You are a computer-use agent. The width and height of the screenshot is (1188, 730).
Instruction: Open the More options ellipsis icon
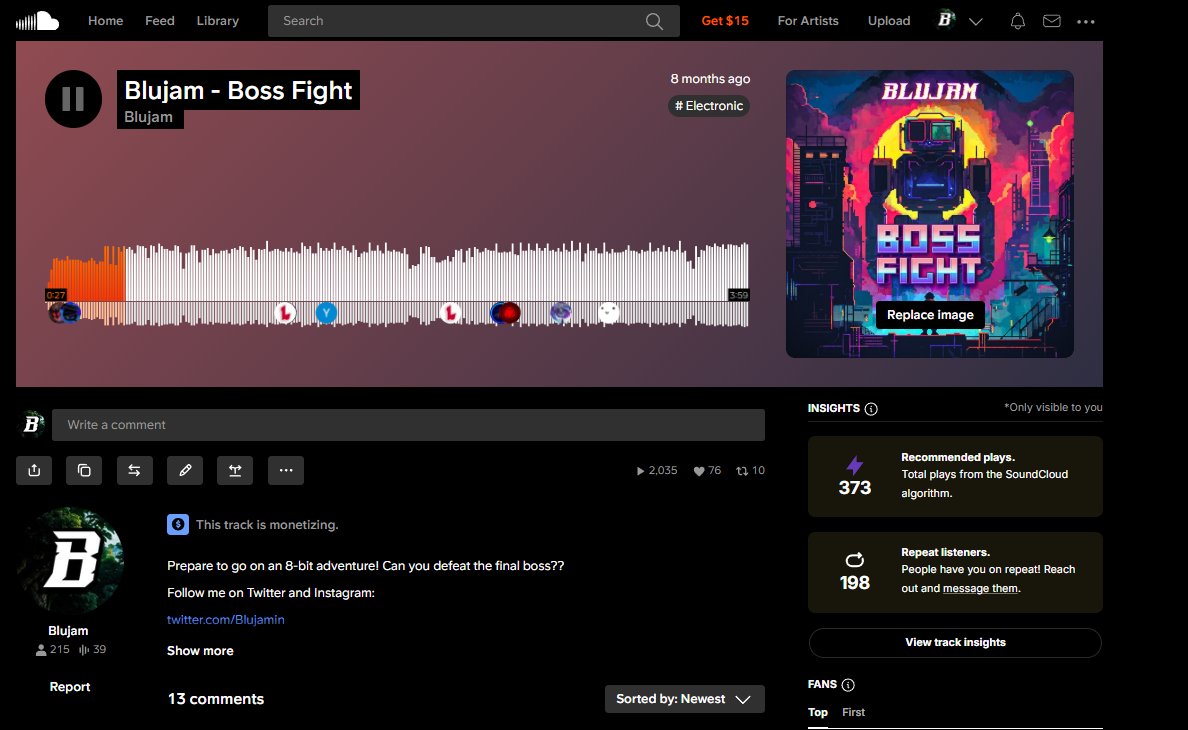(286, 470)
